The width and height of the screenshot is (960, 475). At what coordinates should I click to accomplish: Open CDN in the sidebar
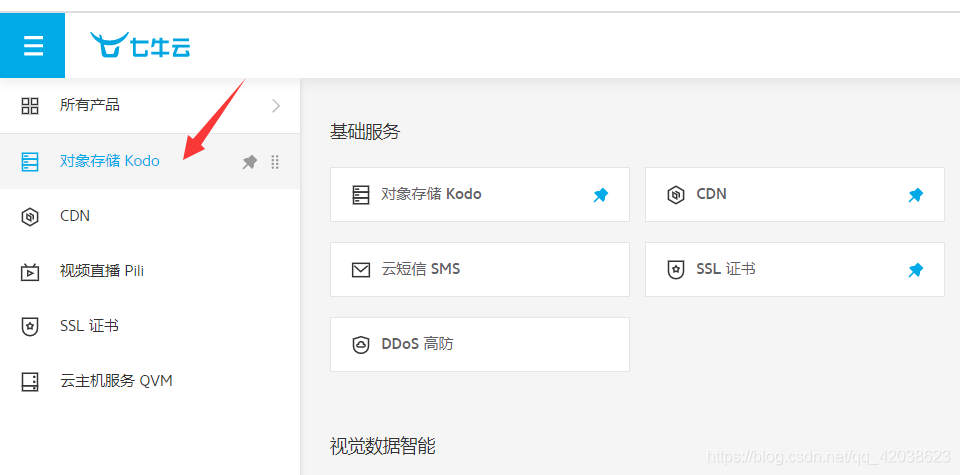[150, 216]
